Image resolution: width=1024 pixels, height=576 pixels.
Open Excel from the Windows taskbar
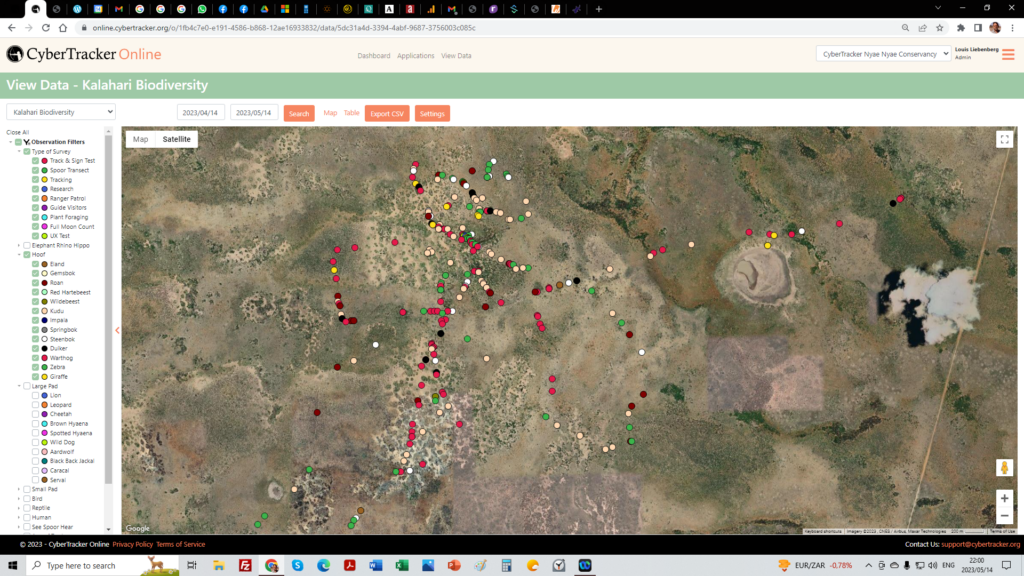[401, 565]
